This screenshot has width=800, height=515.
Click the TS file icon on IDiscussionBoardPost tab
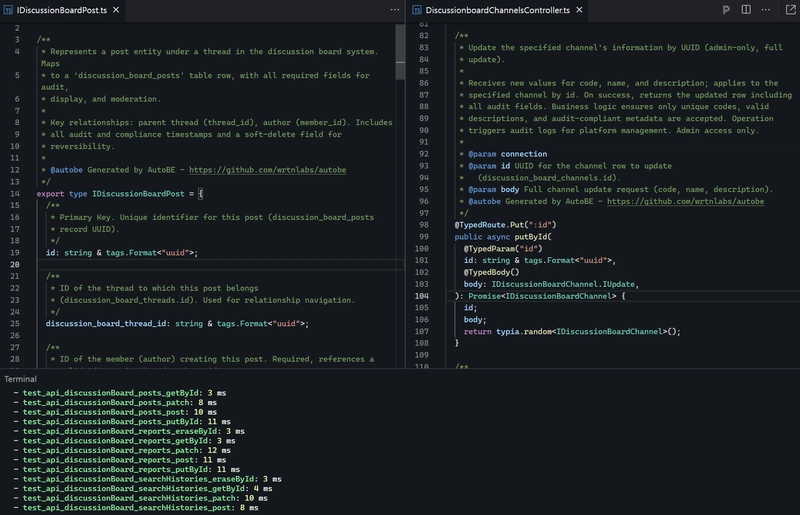[x=9, y=9]
